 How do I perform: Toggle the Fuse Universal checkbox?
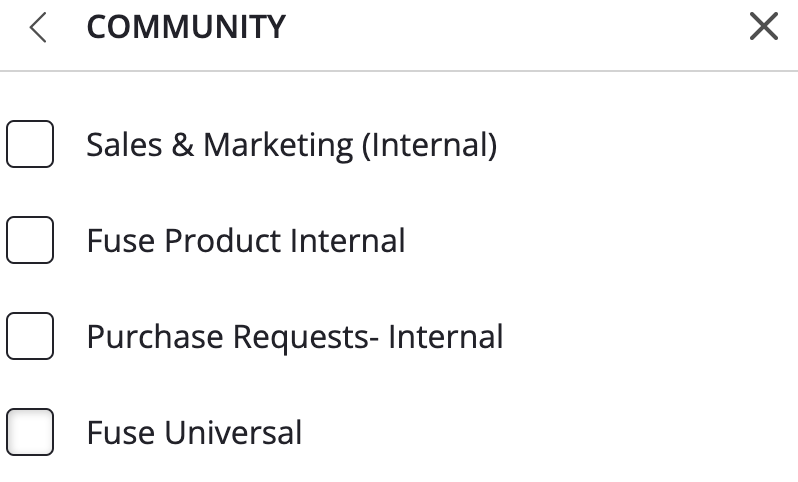[x=30, y=433]
